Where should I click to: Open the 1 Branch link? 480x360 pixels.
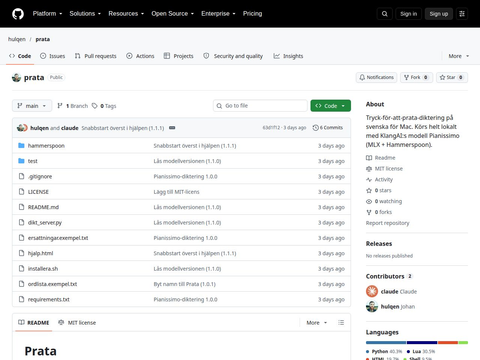click(x=73, y=106)
